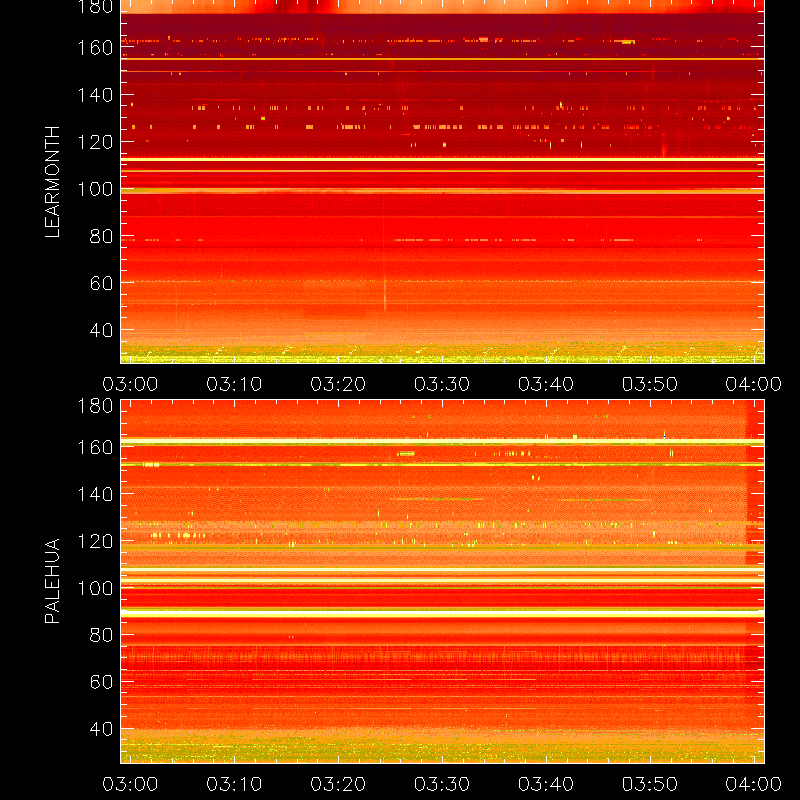Select the 160 label on Learmonth axis
This screenshot has height=800, width=800.
coord(95,48)
